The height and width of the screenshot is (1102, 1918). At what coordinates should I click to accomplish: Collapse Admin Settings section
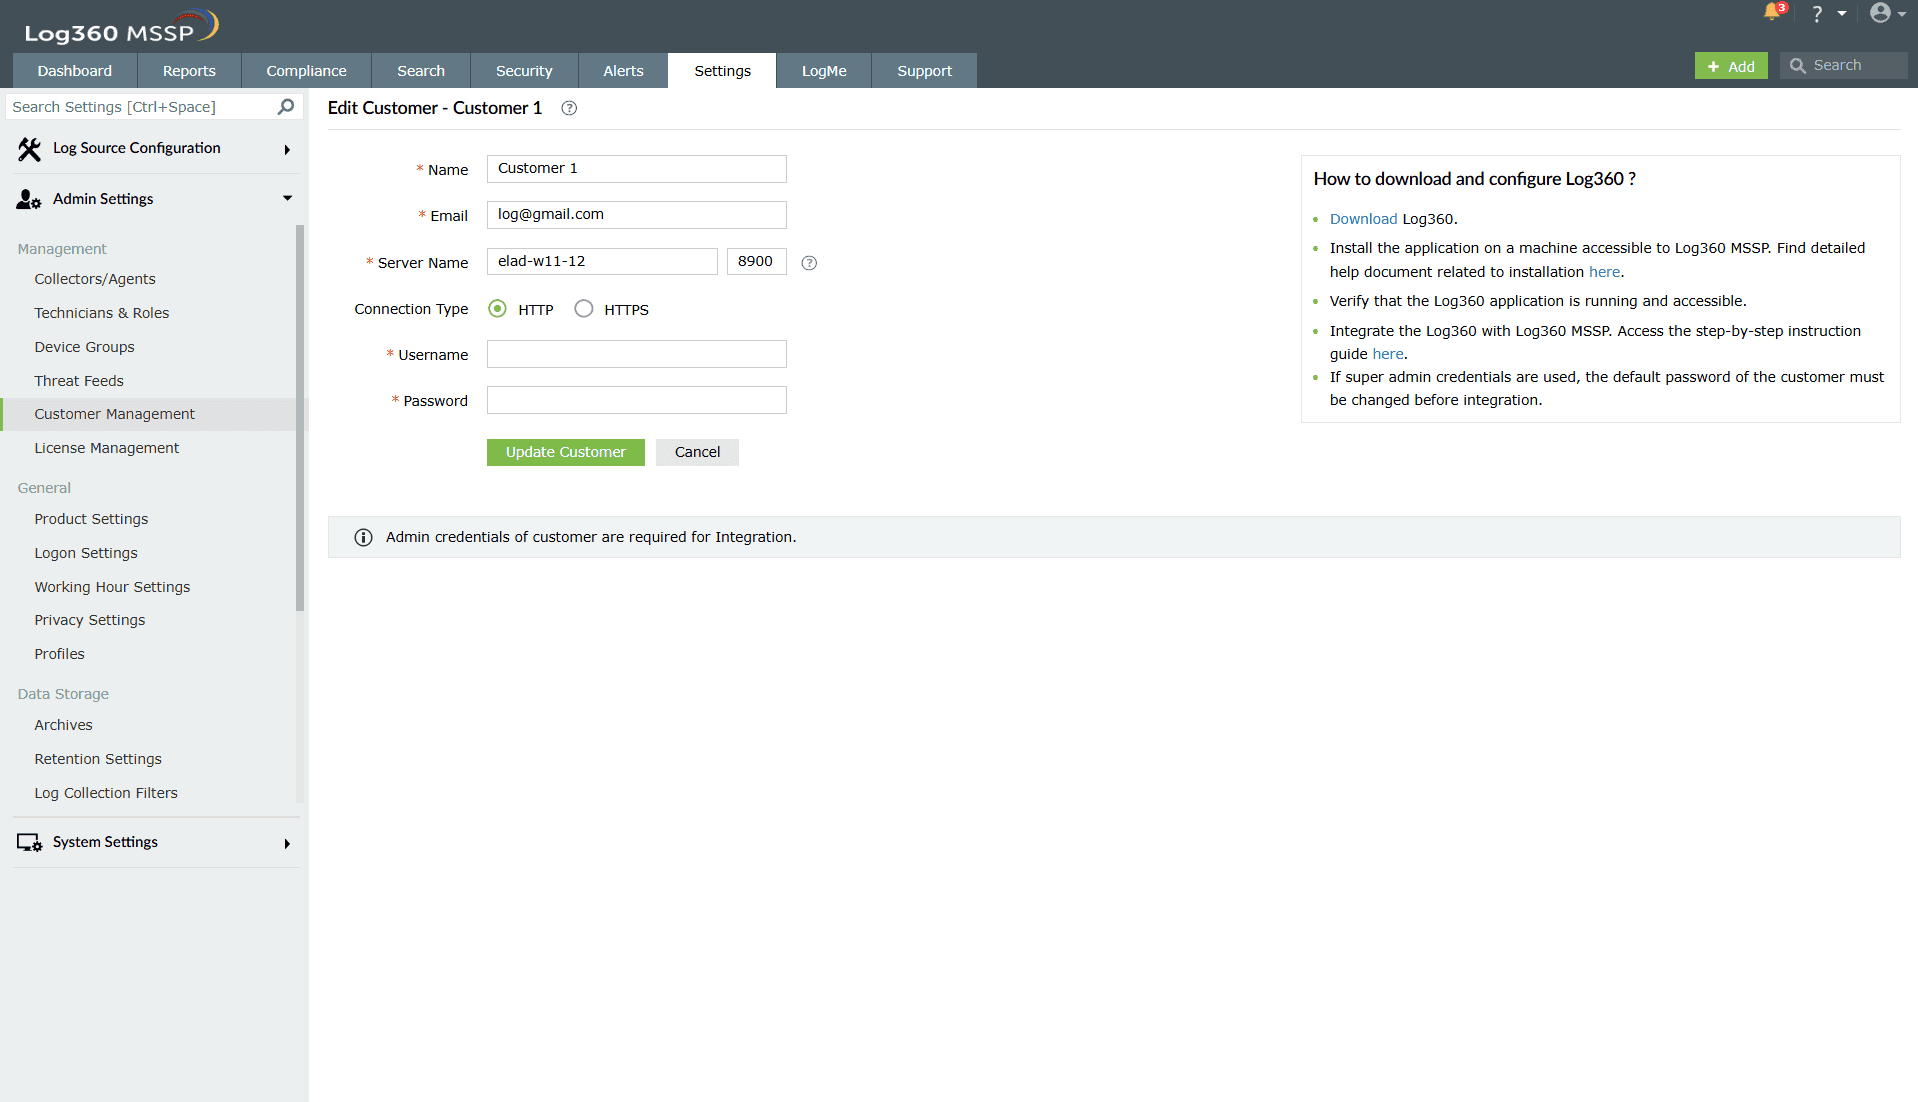(287, 199)
